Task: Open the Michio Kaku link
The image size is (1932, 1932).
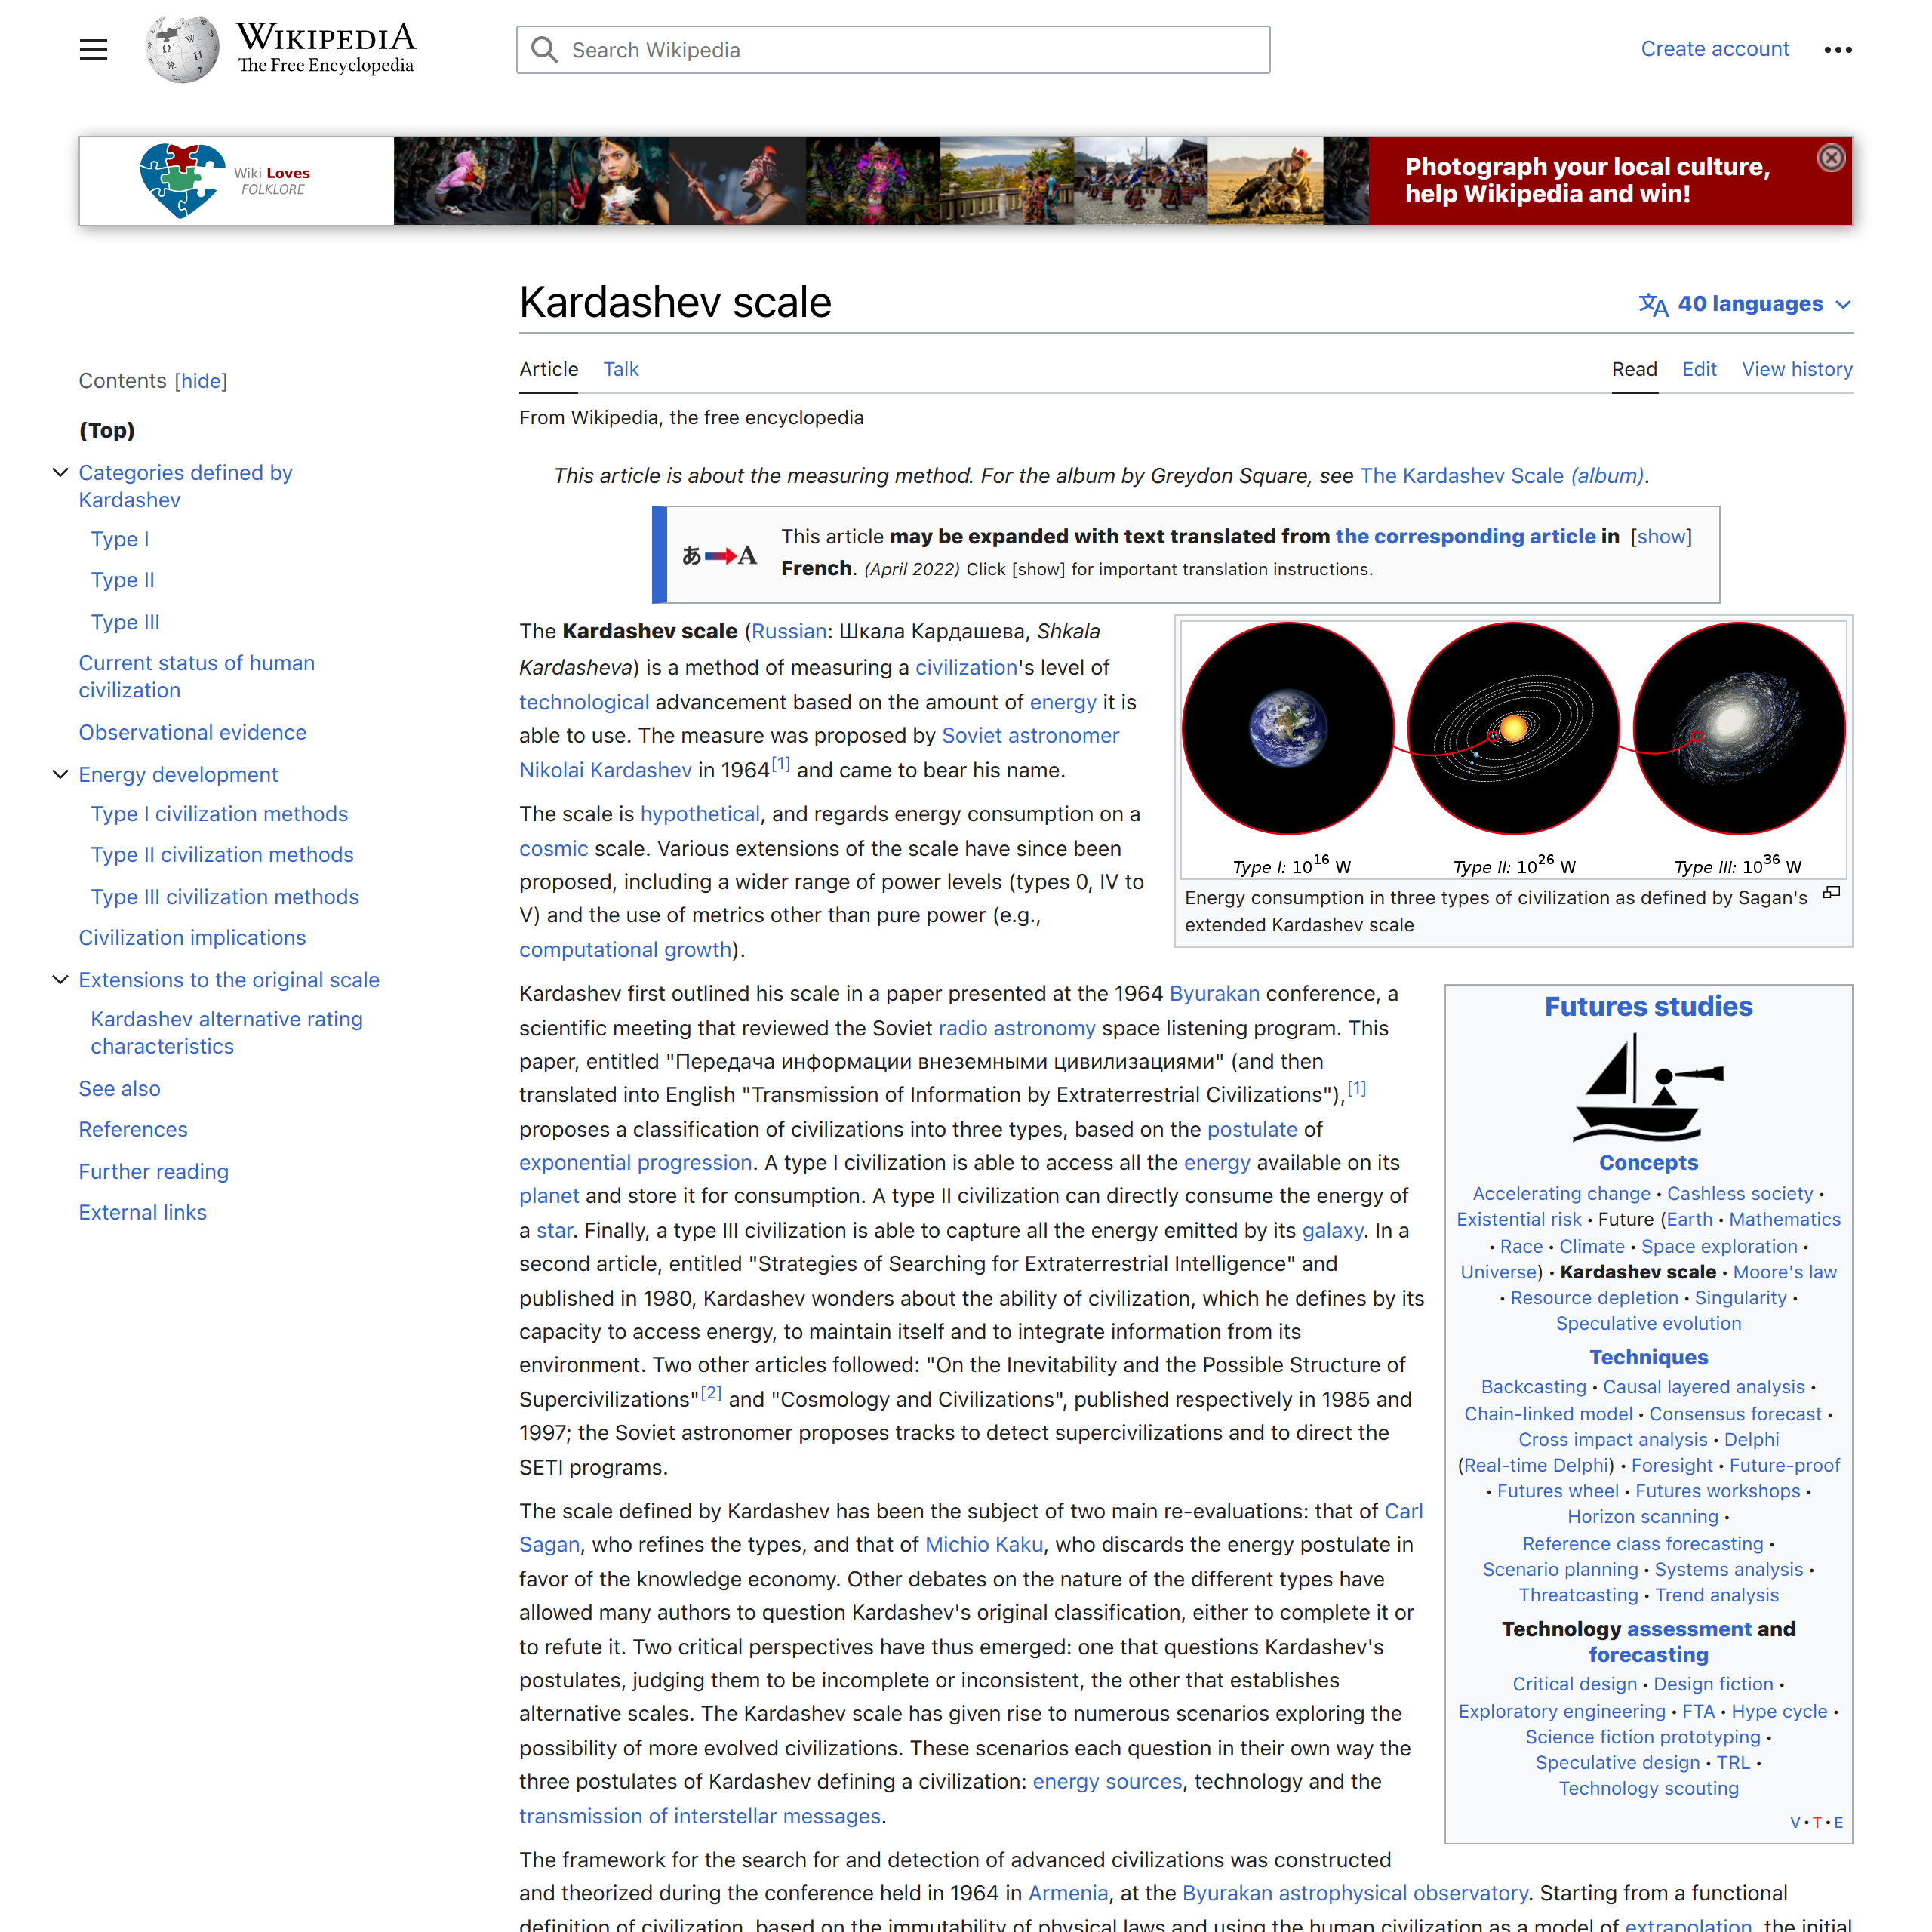Action: (983, 1544)
